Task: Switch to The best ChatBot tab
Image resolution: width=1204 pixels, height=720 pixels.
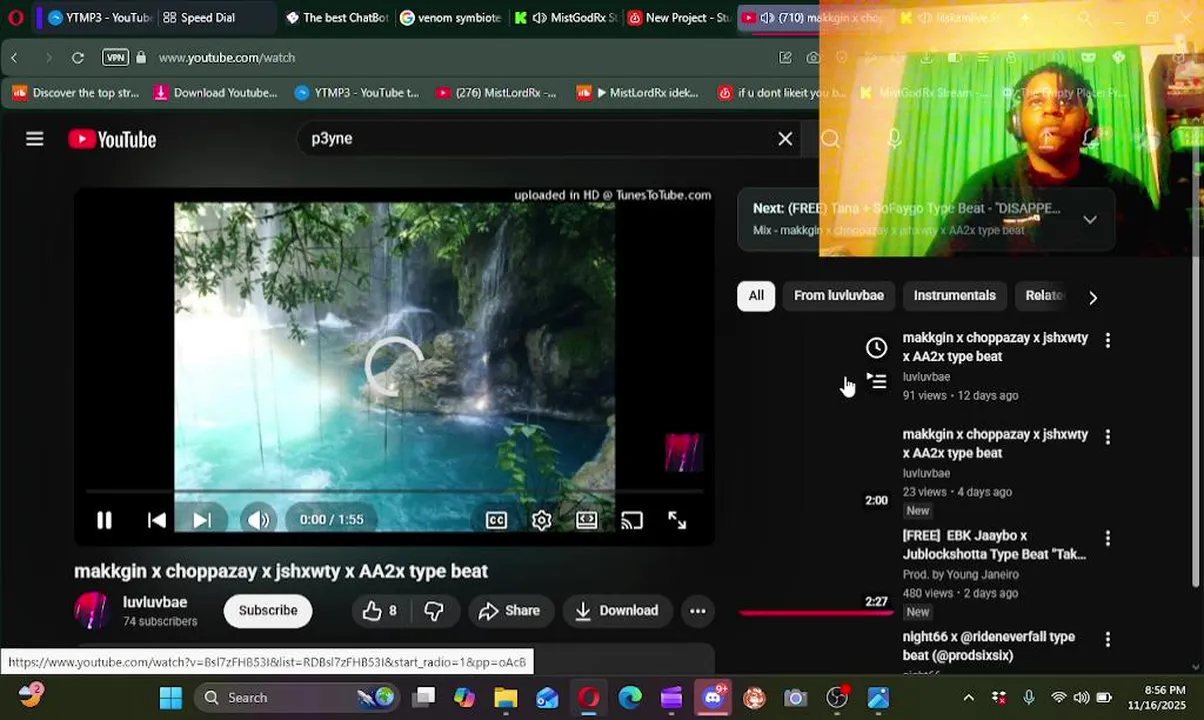Action: 336,18
